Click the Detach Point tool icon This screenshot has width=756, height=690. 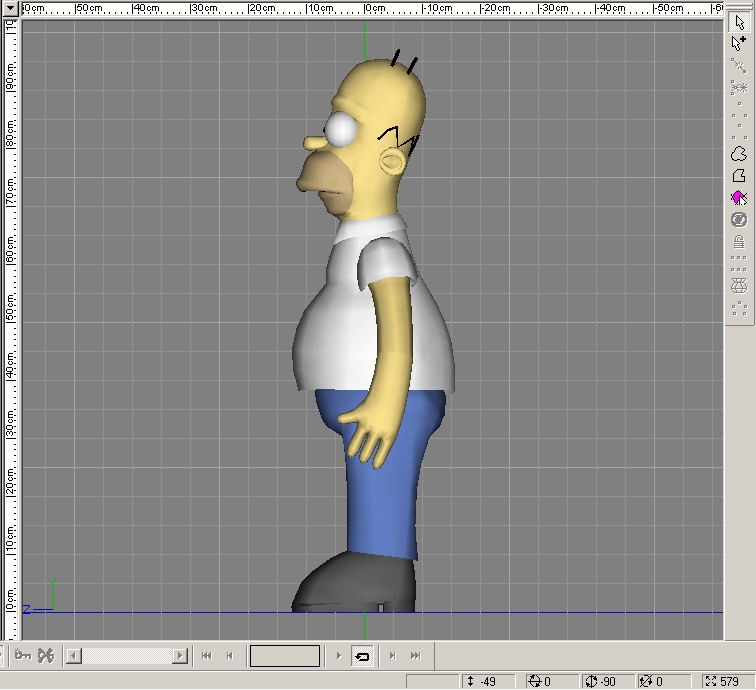click(x=739, y=88)
